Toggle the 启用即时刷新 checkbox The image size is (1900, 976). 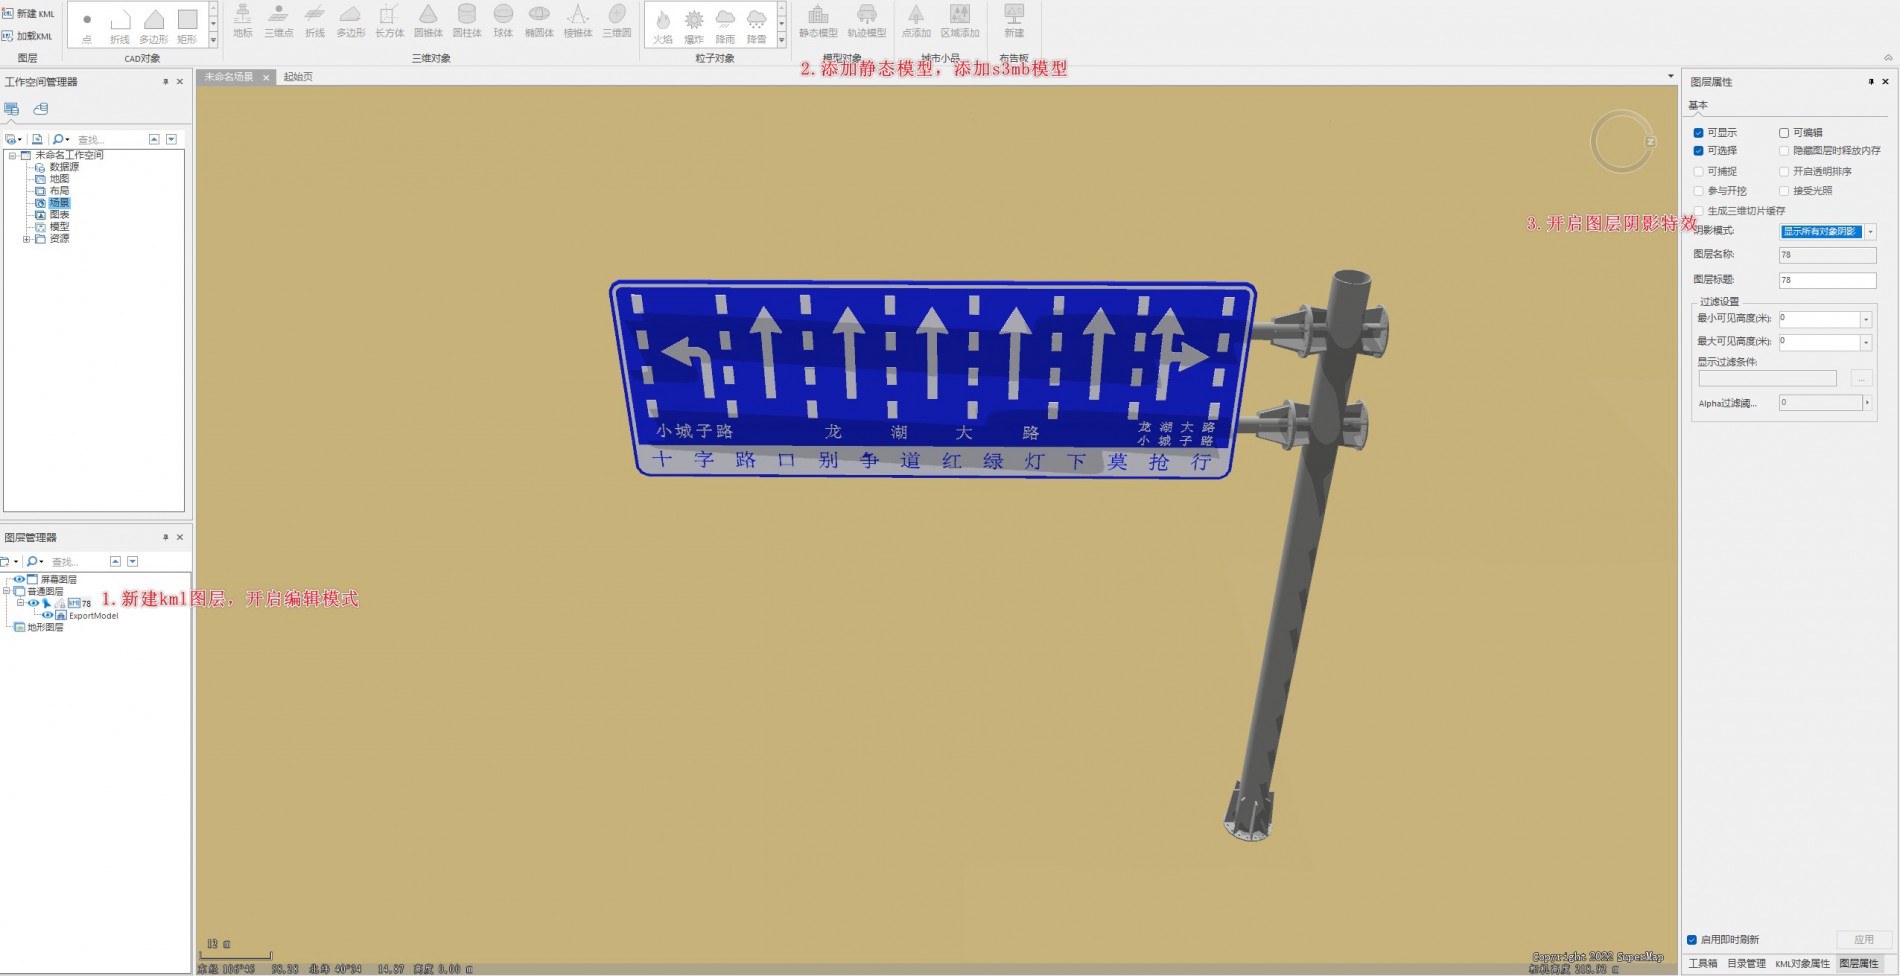[1692, 940]
